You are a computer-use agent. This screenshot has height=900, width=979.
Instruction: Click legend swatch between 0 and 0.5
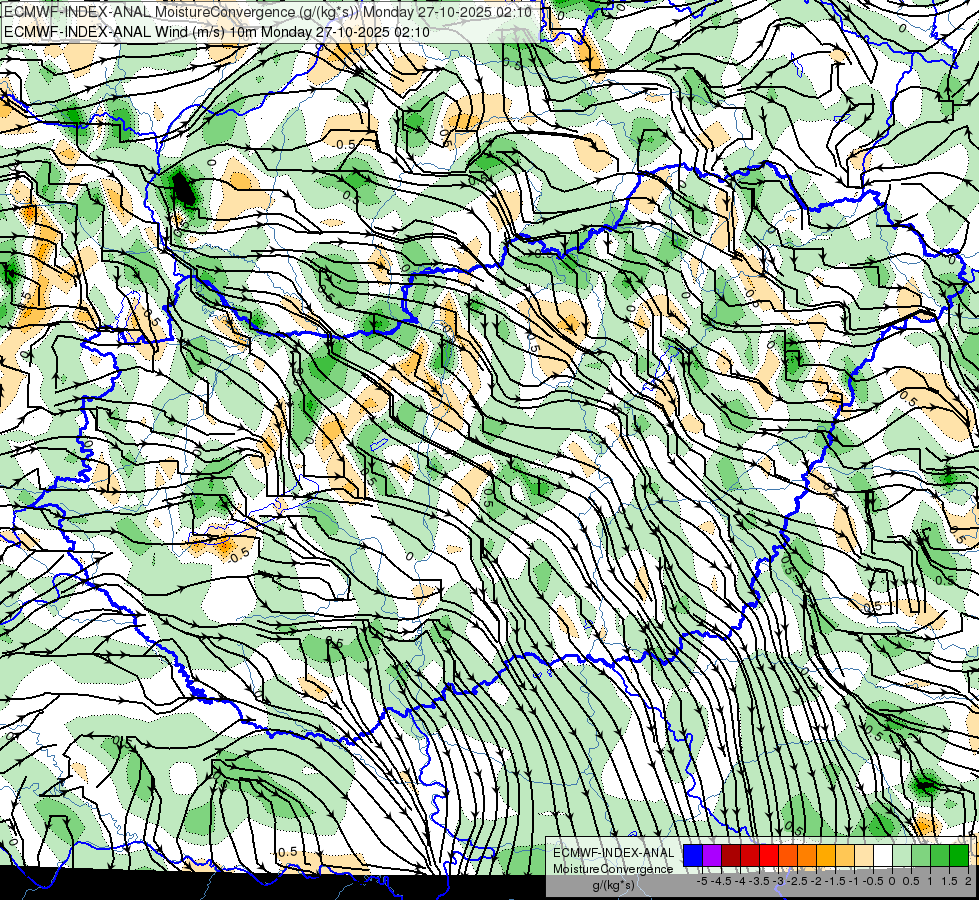pyautogui.click(x=902, y=856)
